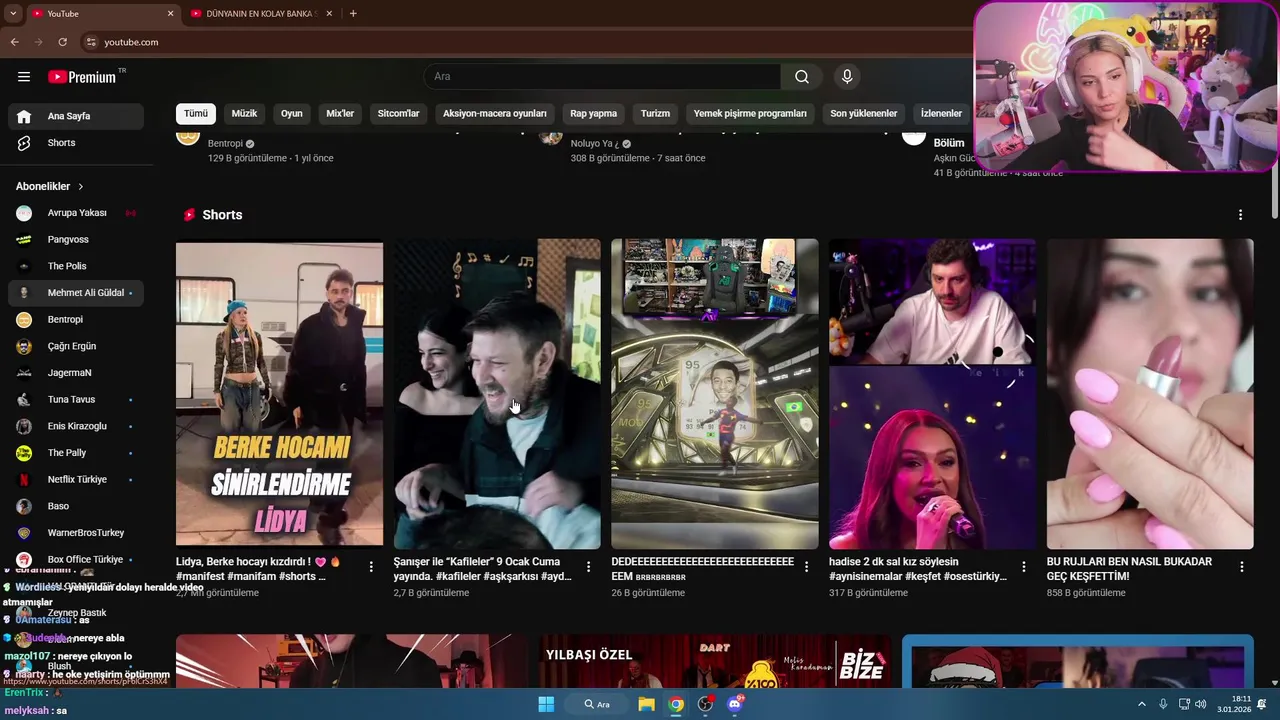Open the YILBAŞI ÖZEL Biz Bize video
Viewport: 1280px width, 720px height.
point(714,662)
